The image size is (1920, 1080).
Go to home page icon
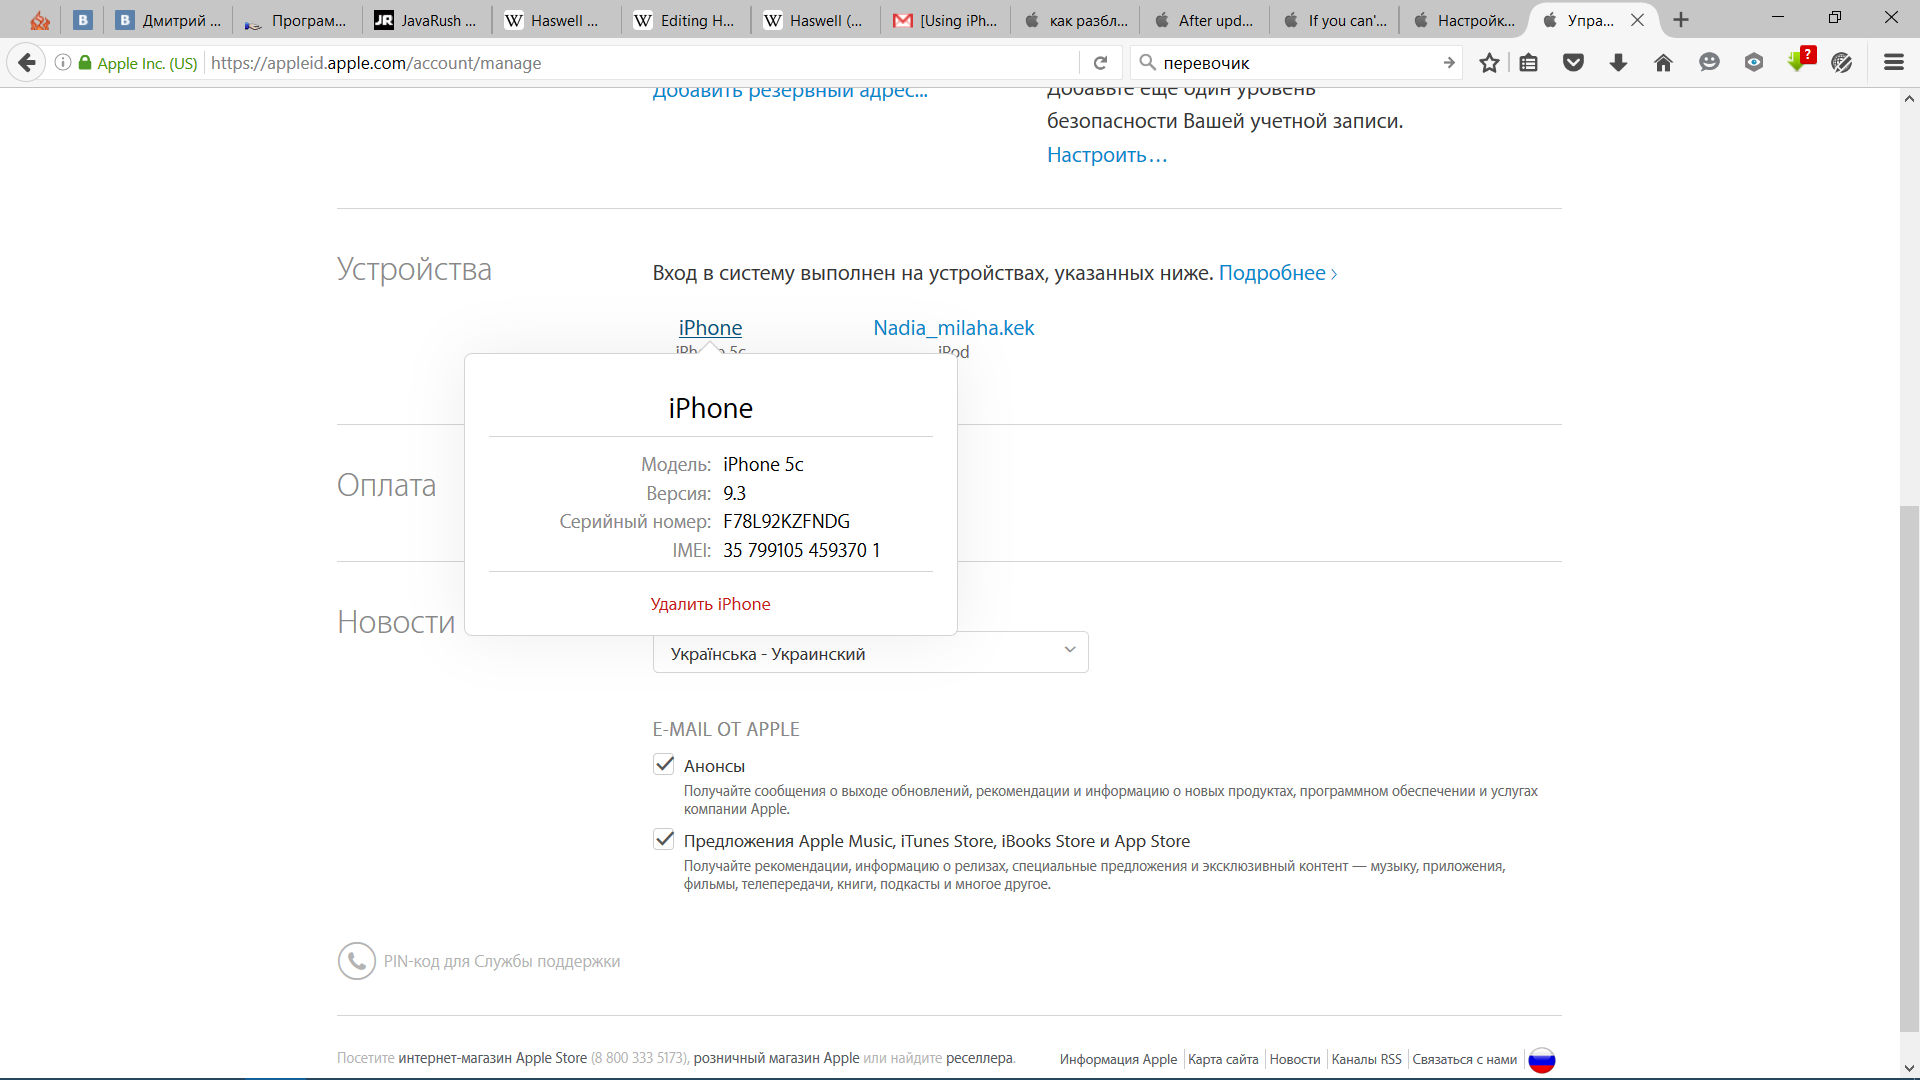pyautogui.click(x=1663, y=63)
